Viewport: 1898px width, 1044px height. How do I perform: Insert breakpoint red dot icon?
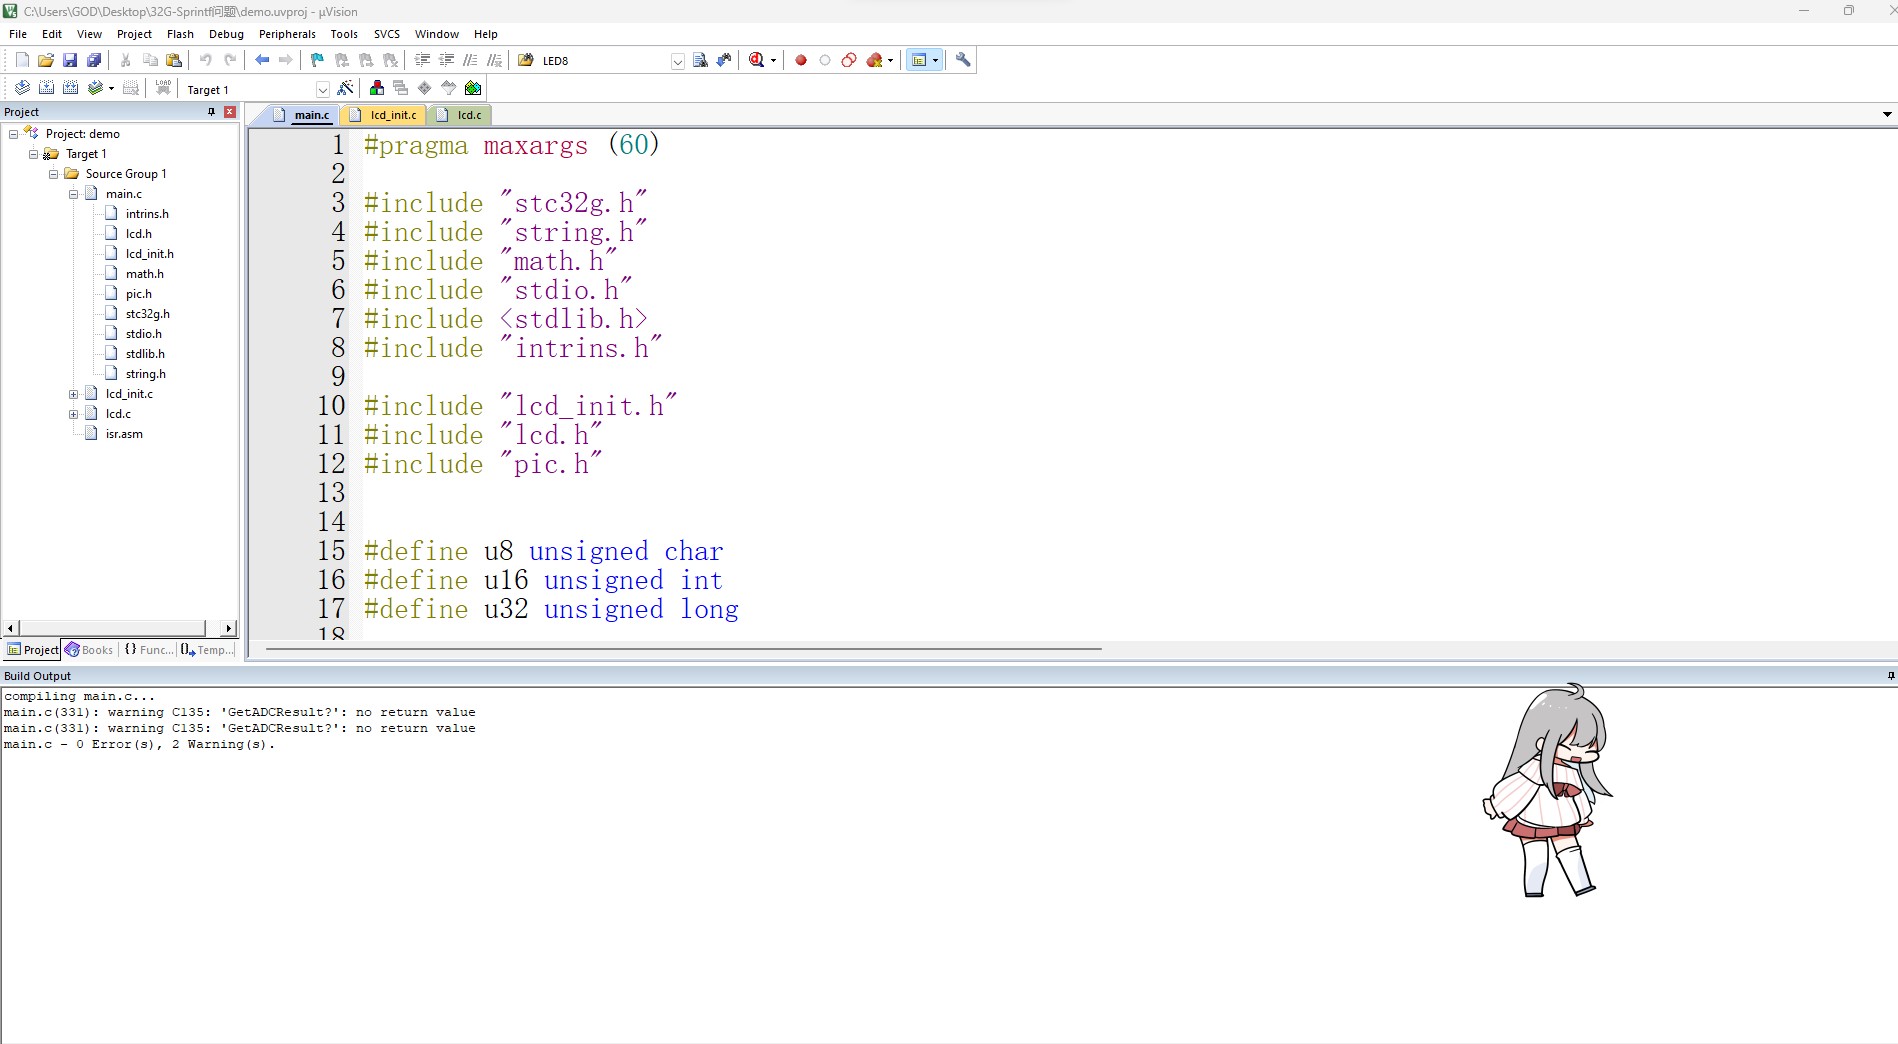(x=801, y=60)
